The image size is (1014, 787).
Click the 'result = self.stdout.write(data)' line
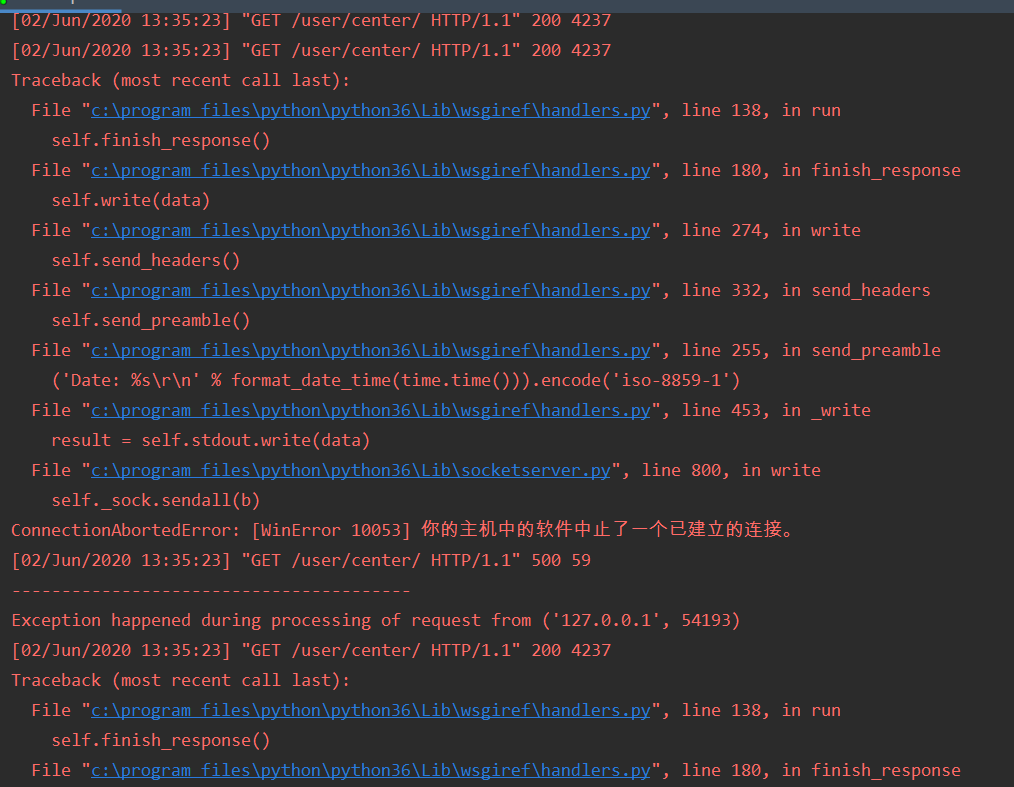(x=210, y=440)
